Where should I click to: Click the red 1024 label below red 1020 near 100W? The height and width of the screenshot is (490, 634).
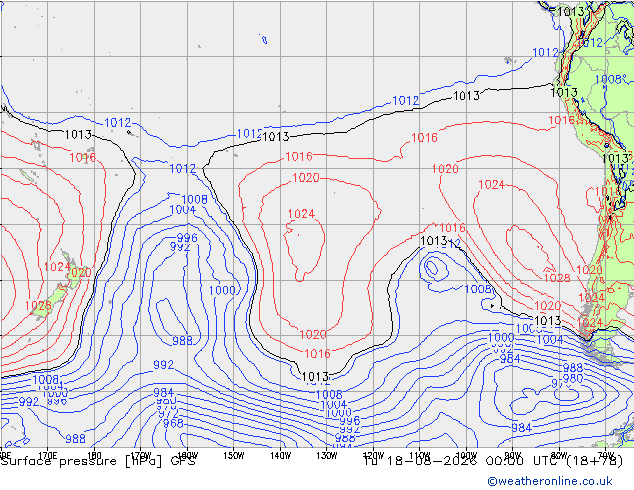pos(492,185)
